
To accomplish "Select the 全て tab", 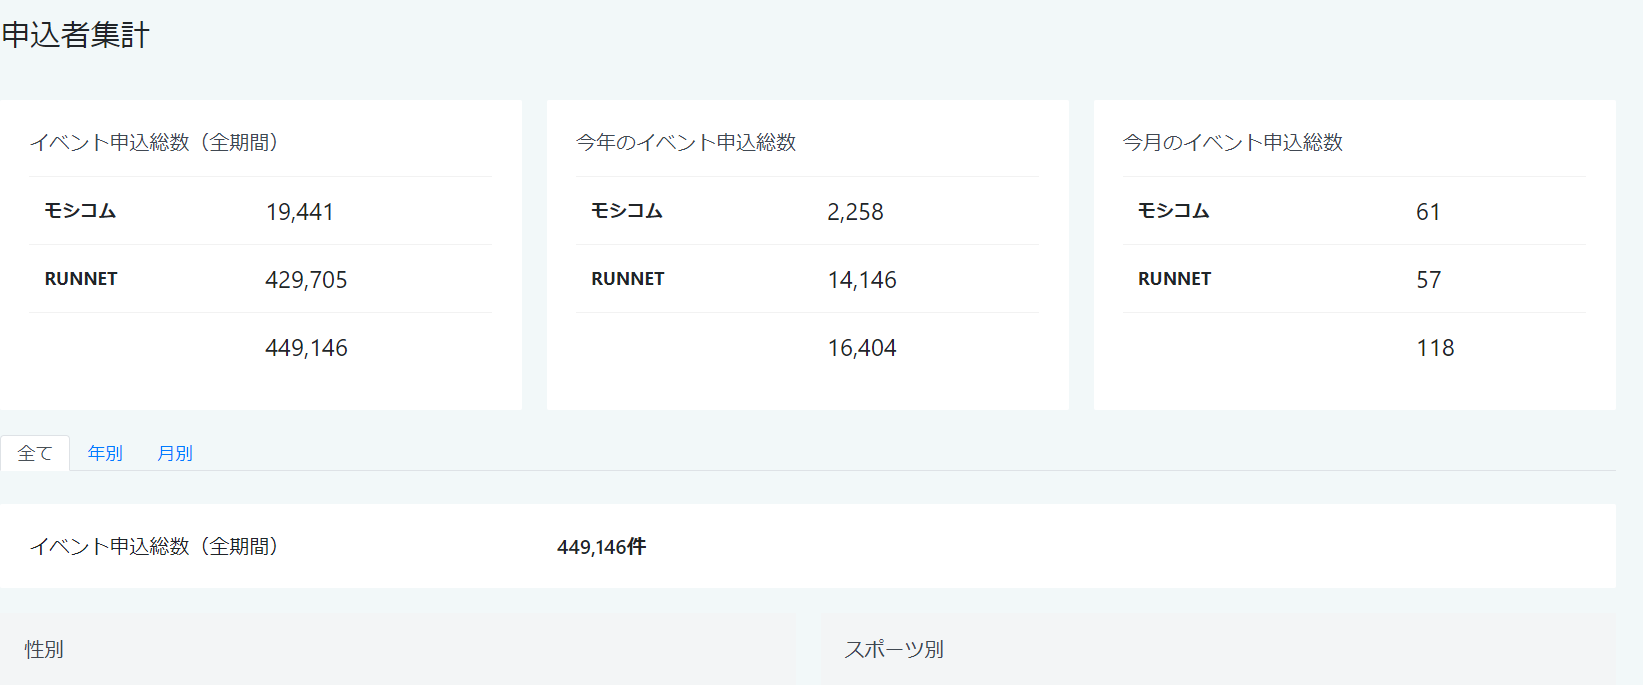I will click(35, 453).
